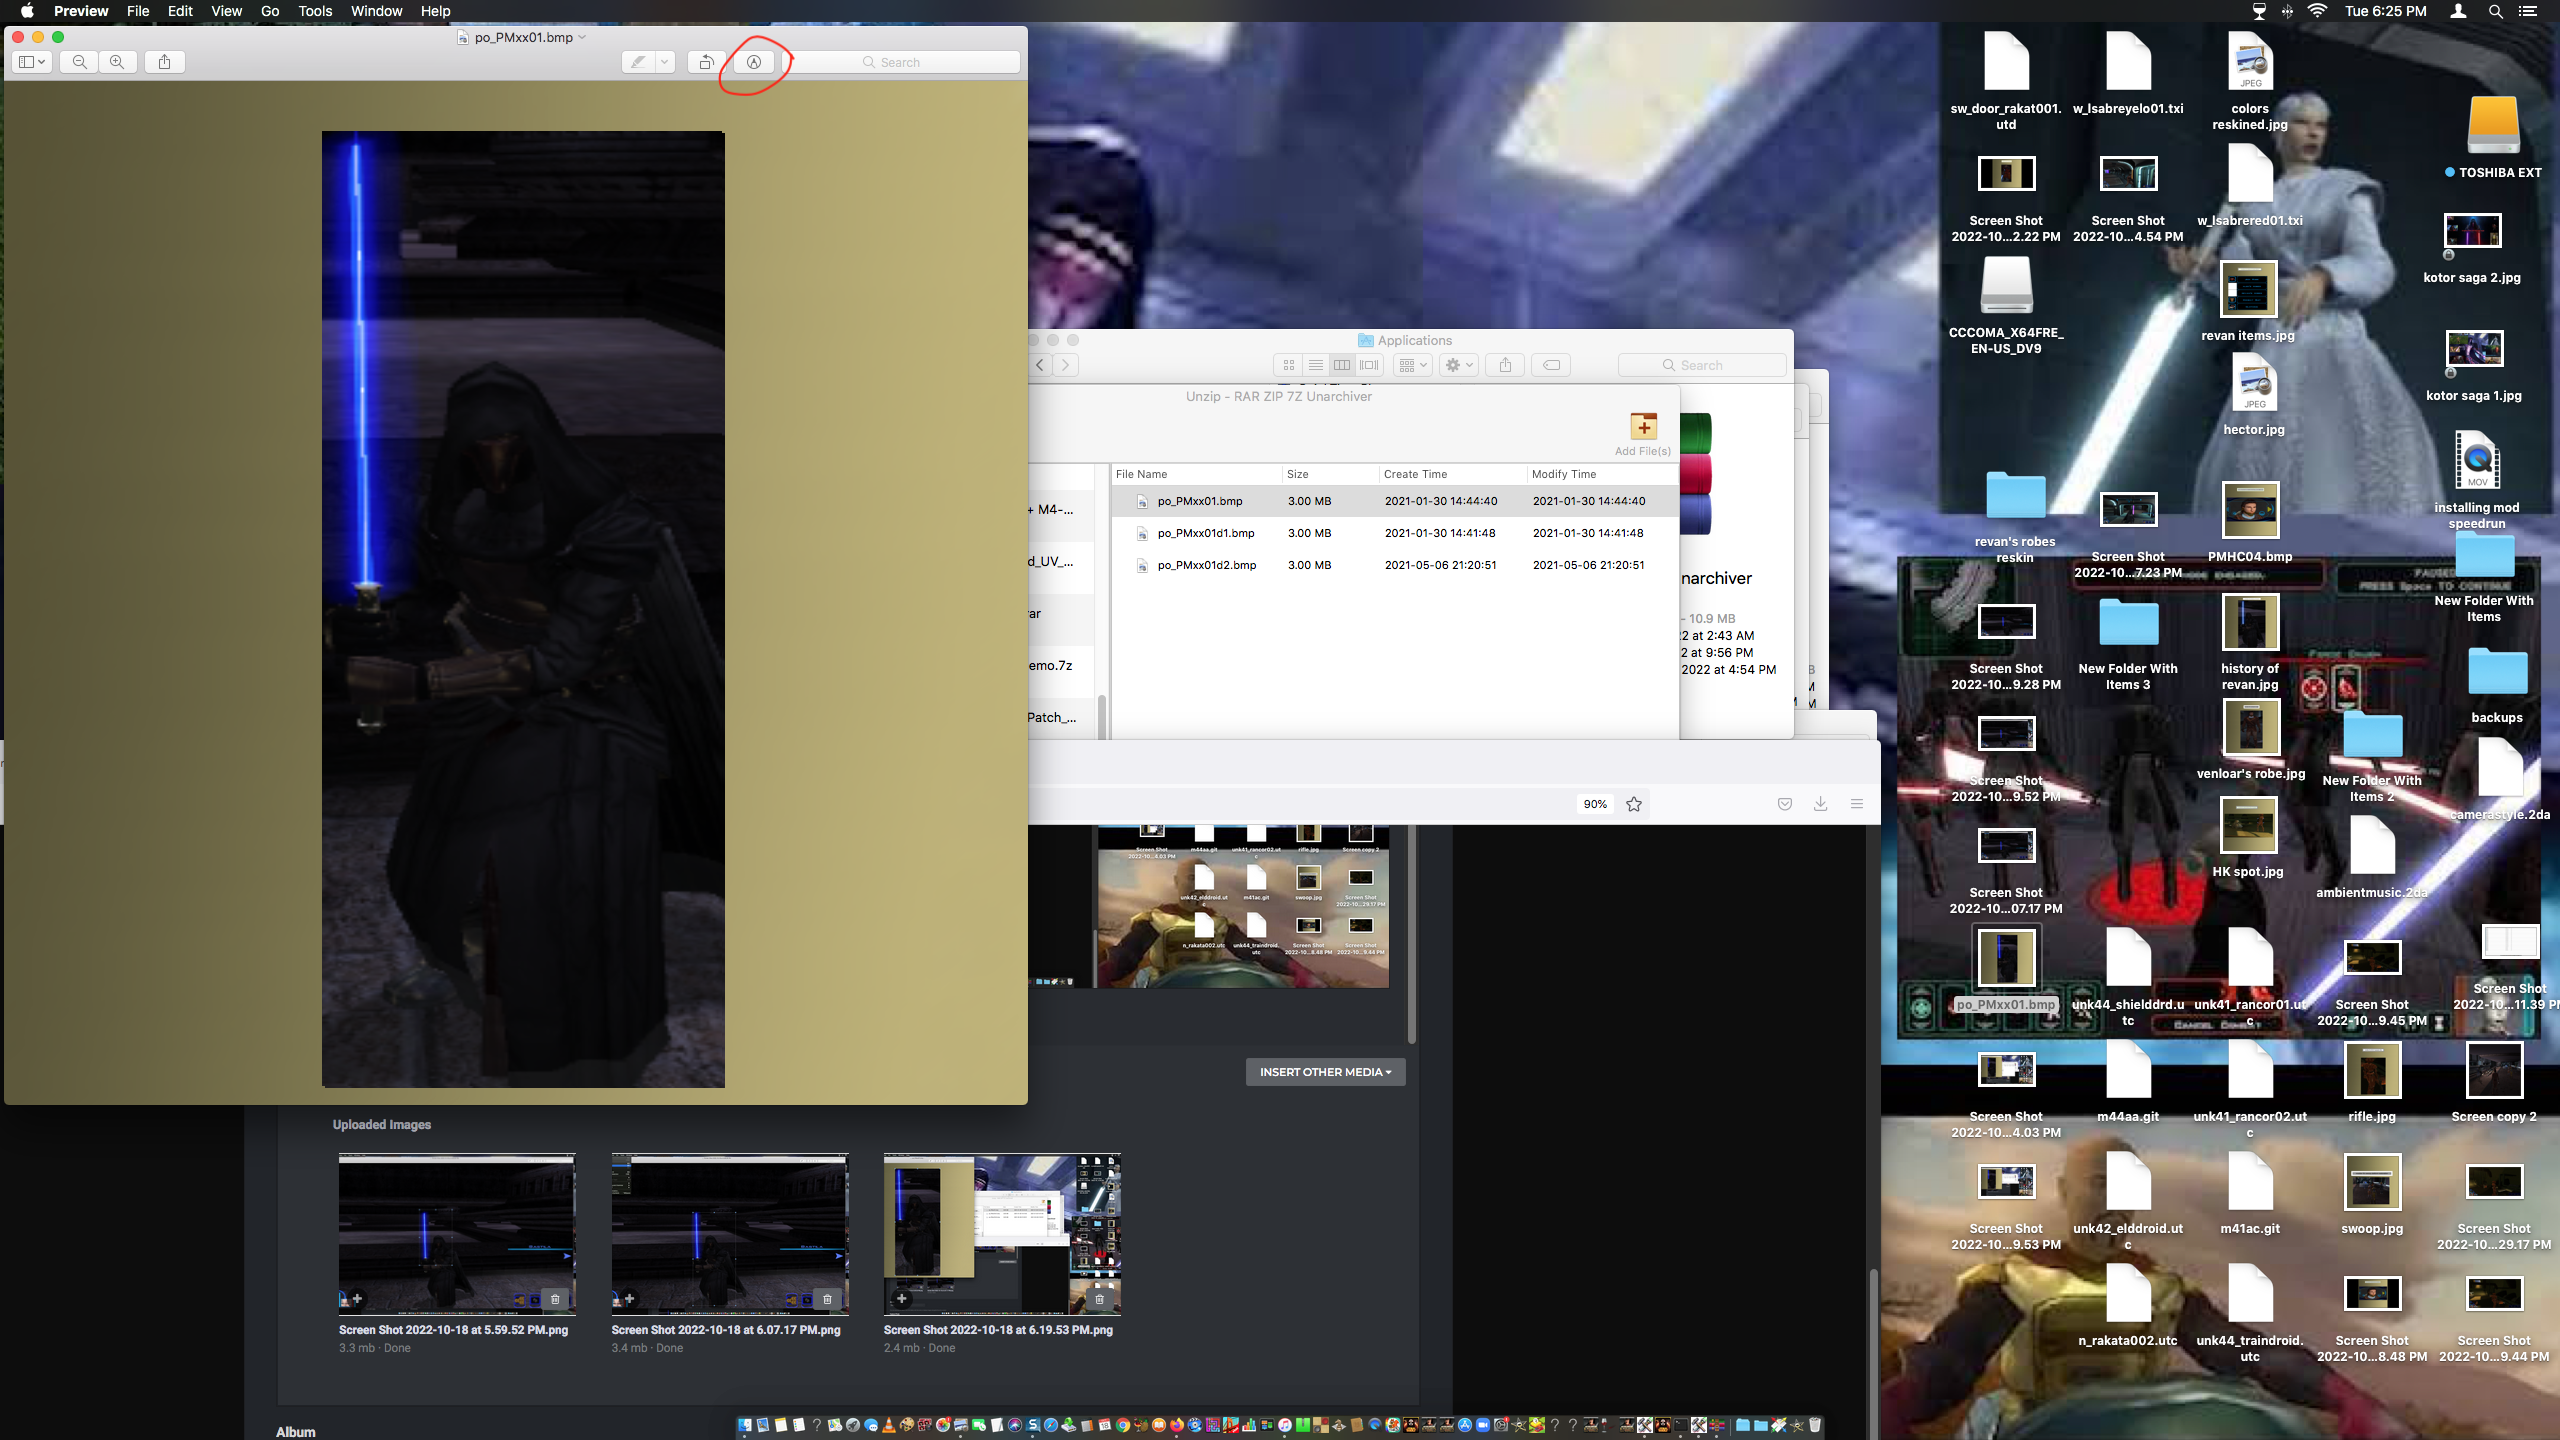
Task: Open the Preview share button
Action: click(165, 62)
